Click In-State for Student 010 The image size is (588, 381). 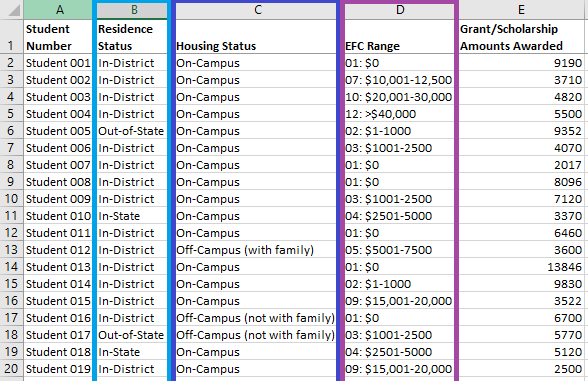[132, 216]
